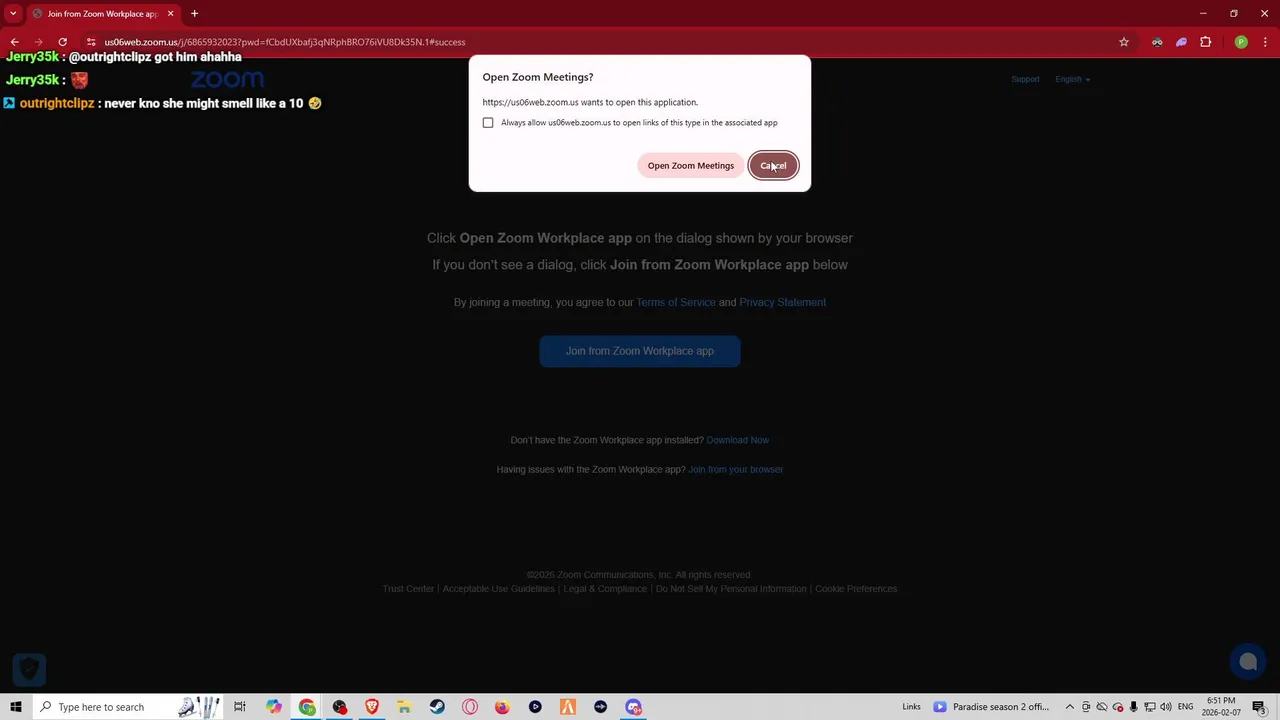The height and width of the screenshot is (720, 1280).
Task: Click the Download Now link
Action: pyautogui.click(x=738, y=440)
